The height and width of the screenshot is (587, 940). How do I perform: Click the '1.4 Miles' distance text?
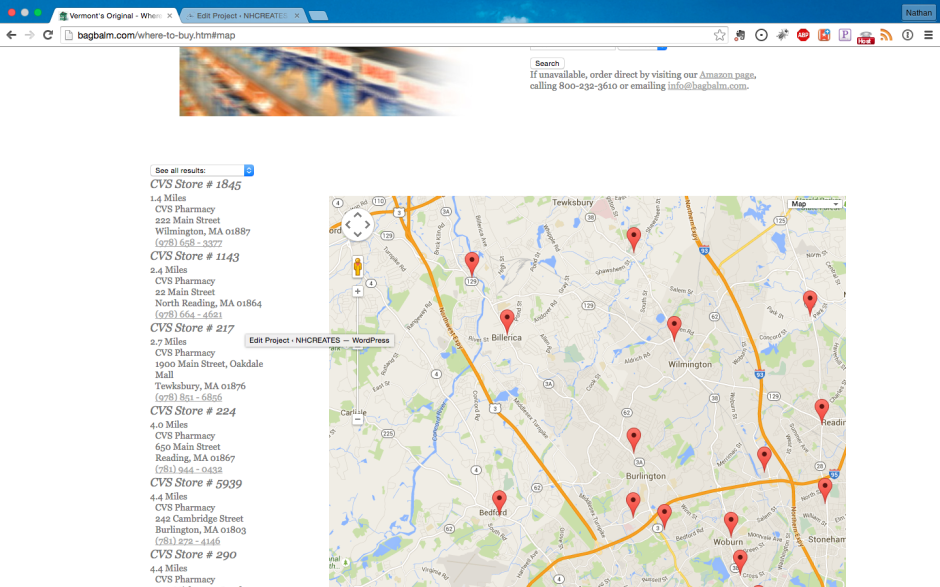pos(168,198)
